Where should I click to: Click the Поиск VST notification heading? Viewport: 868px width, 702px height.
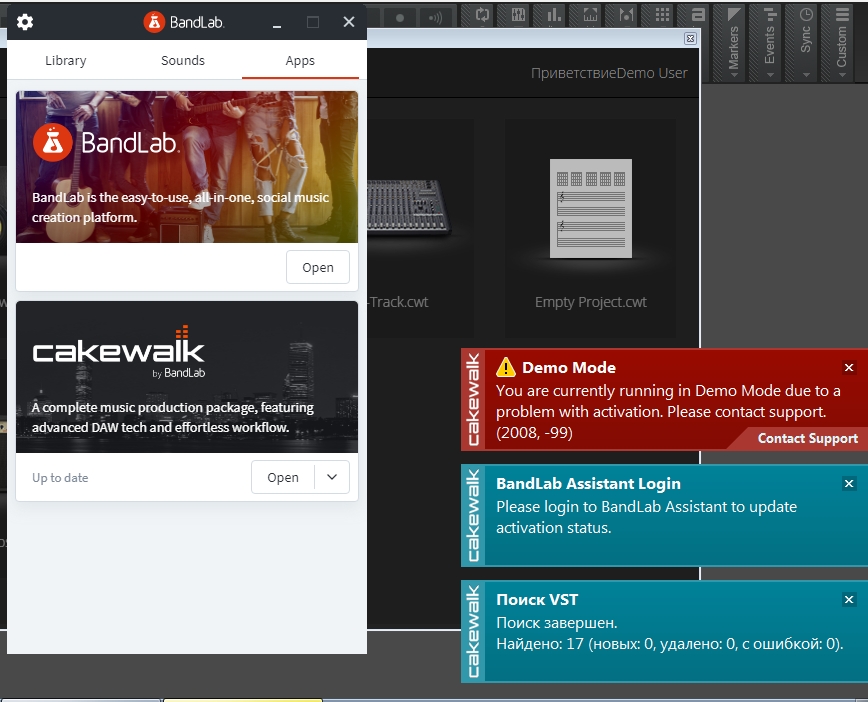(537, 600)
